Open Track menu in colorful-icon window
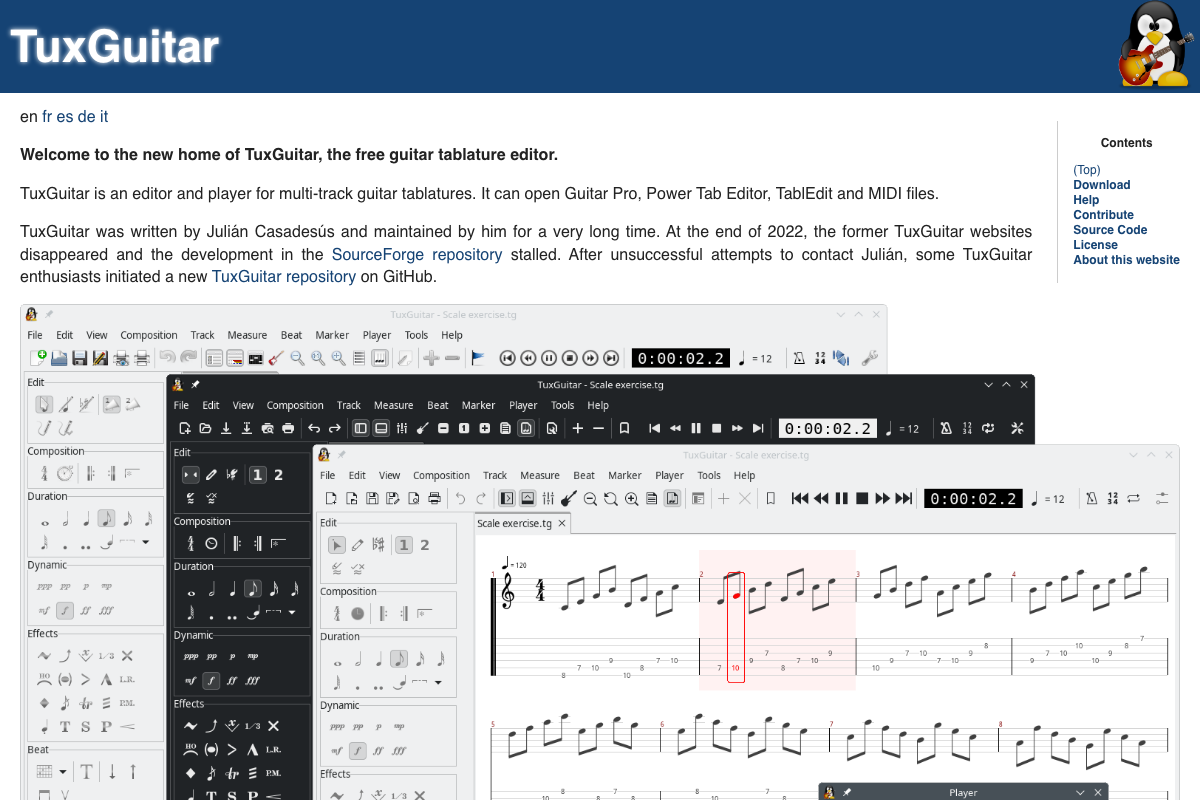The height and width of the screenshot is (800, 1200). pos(203,335)
